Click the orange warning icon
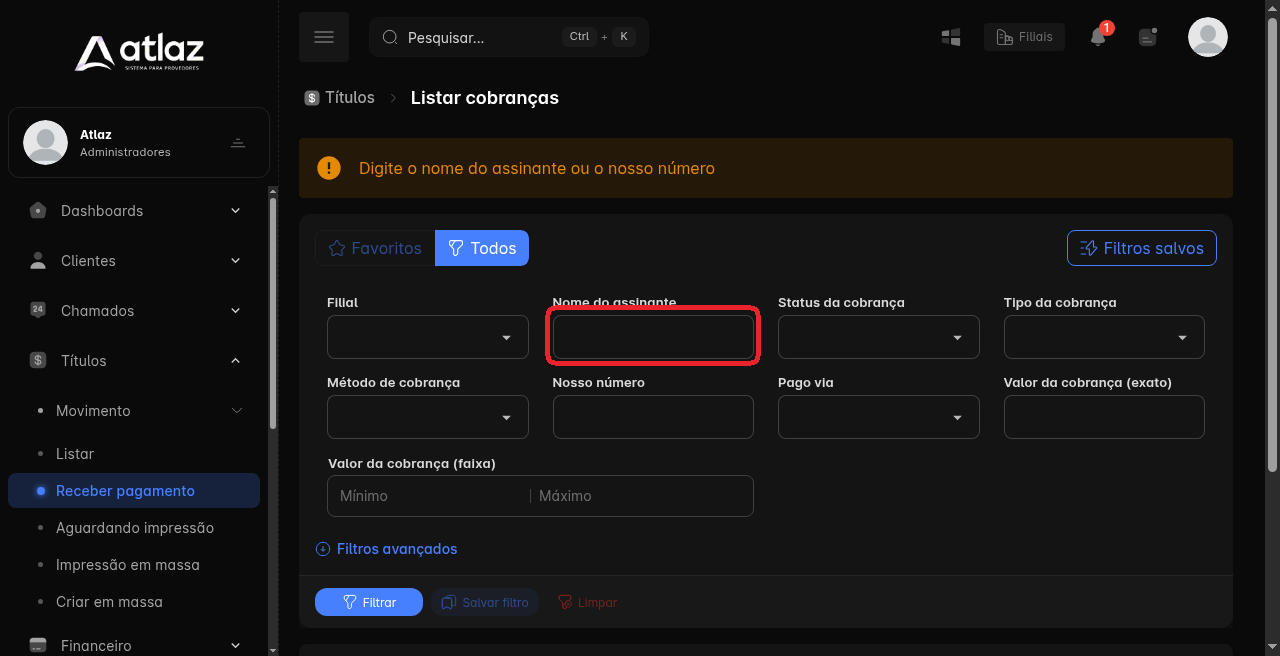This screenshot has height=656, width=1280. pos(329,168)
